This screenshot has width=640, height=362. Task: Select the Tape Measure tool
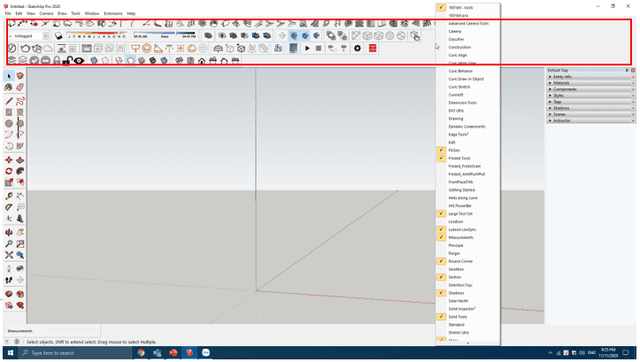[9, 196]
